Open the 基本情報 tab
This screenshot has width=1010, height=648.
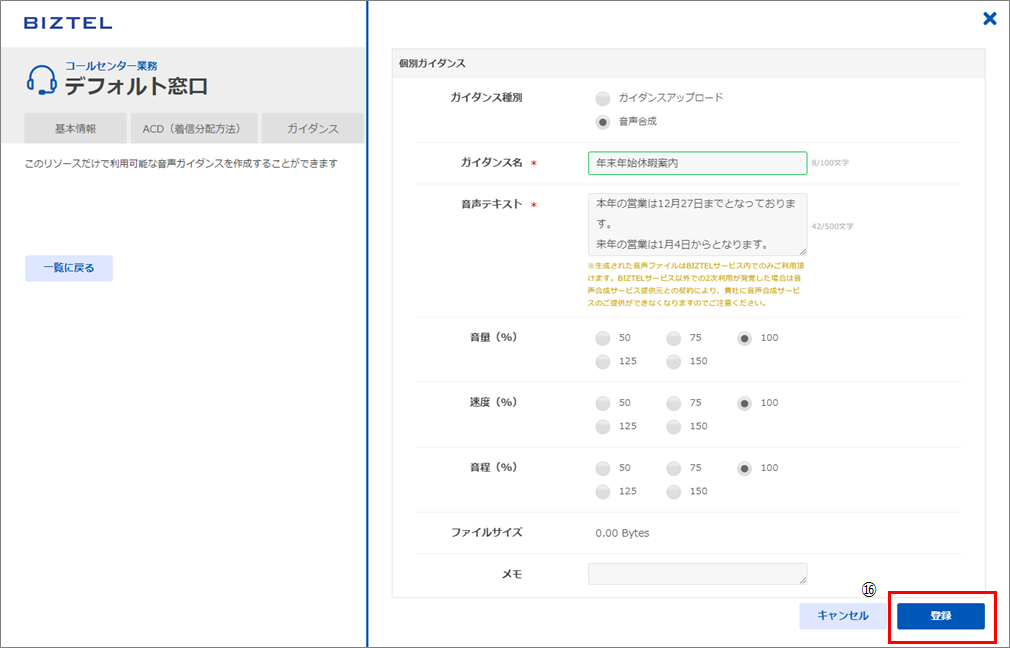75,128
